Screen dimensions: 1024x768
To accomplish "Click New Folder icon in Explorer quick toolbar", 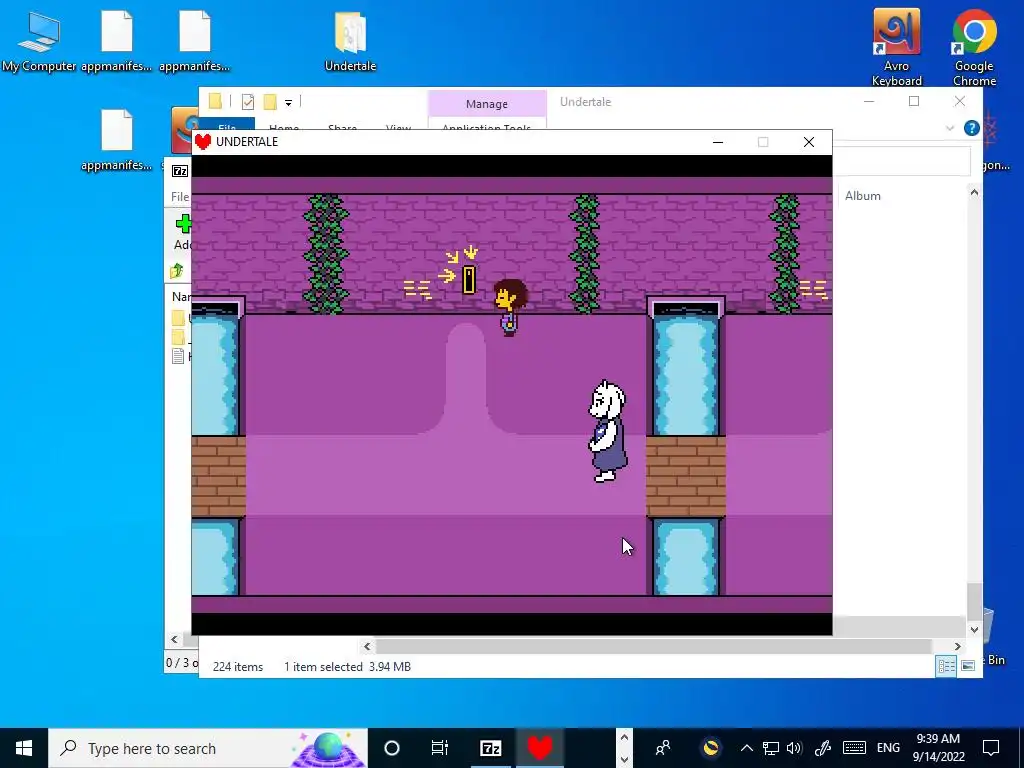I will pos(270,102).
